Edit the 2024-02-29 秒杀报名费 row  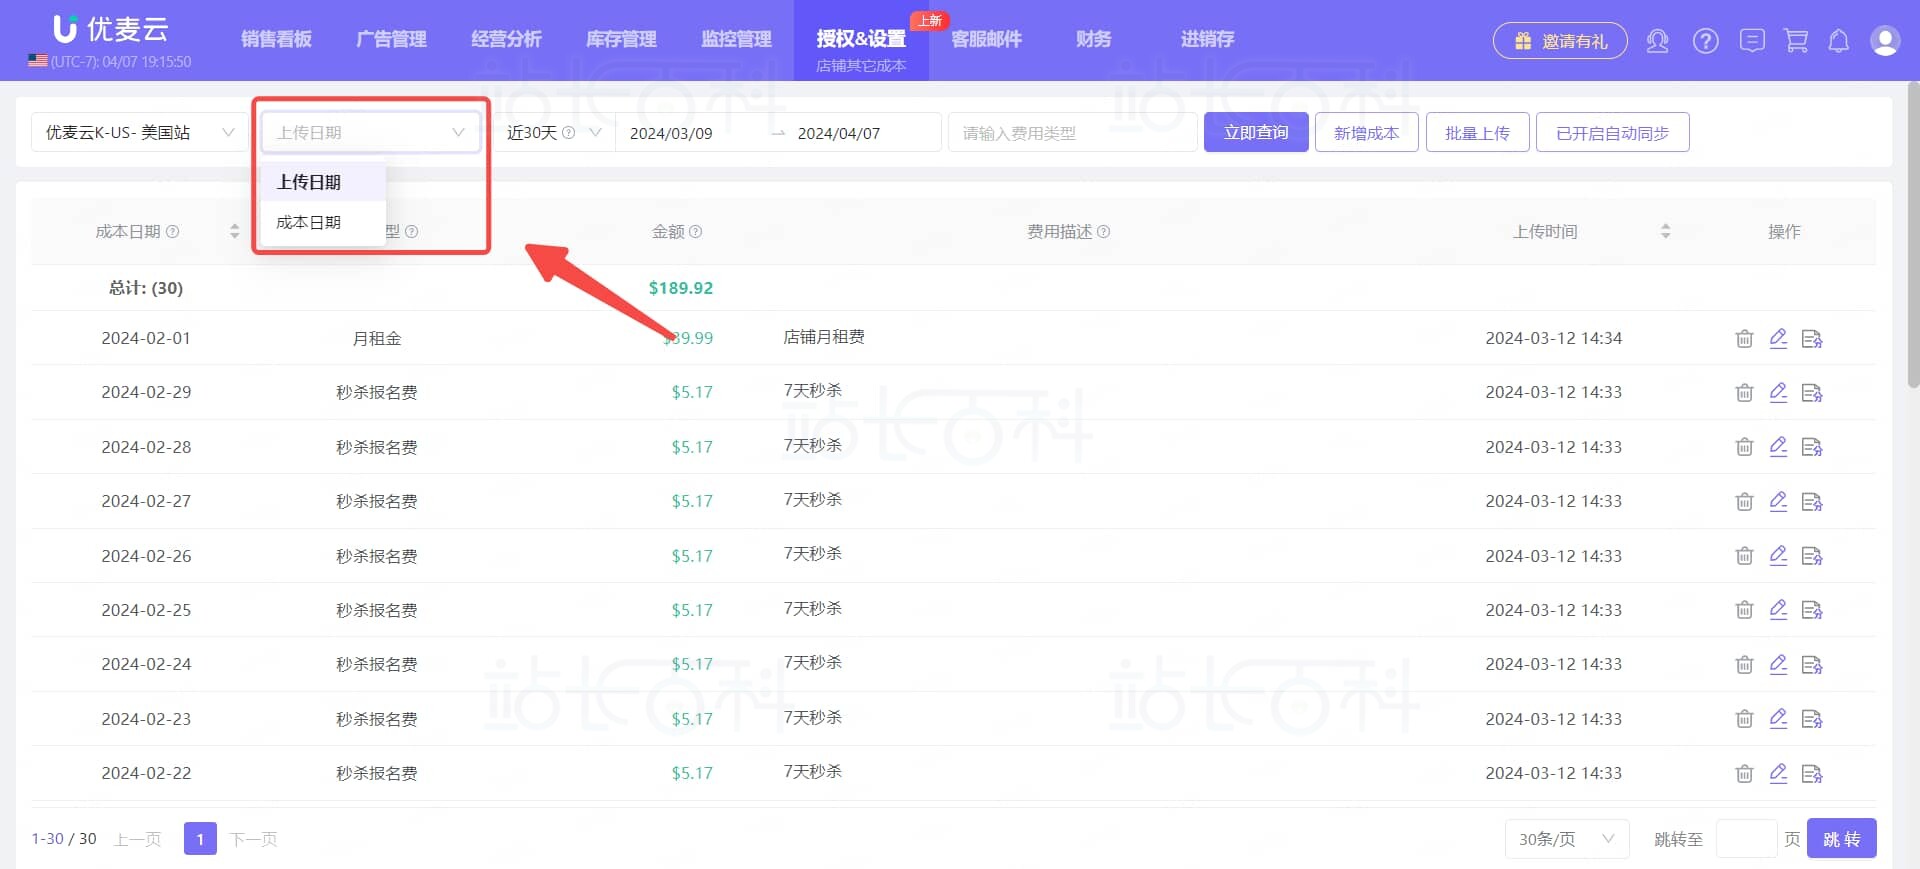(1778, 392)
